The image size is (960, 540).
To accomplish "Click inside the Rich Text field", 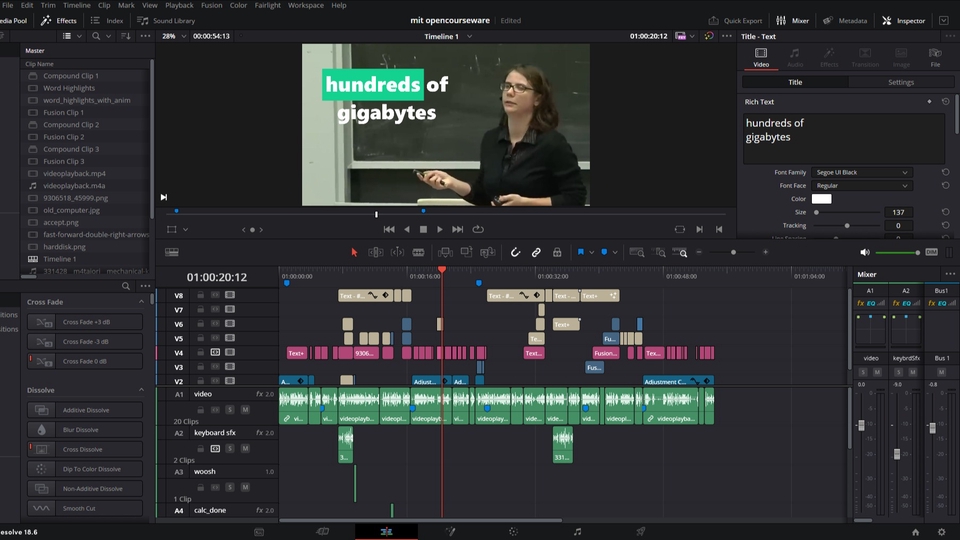I will point(844,139).
